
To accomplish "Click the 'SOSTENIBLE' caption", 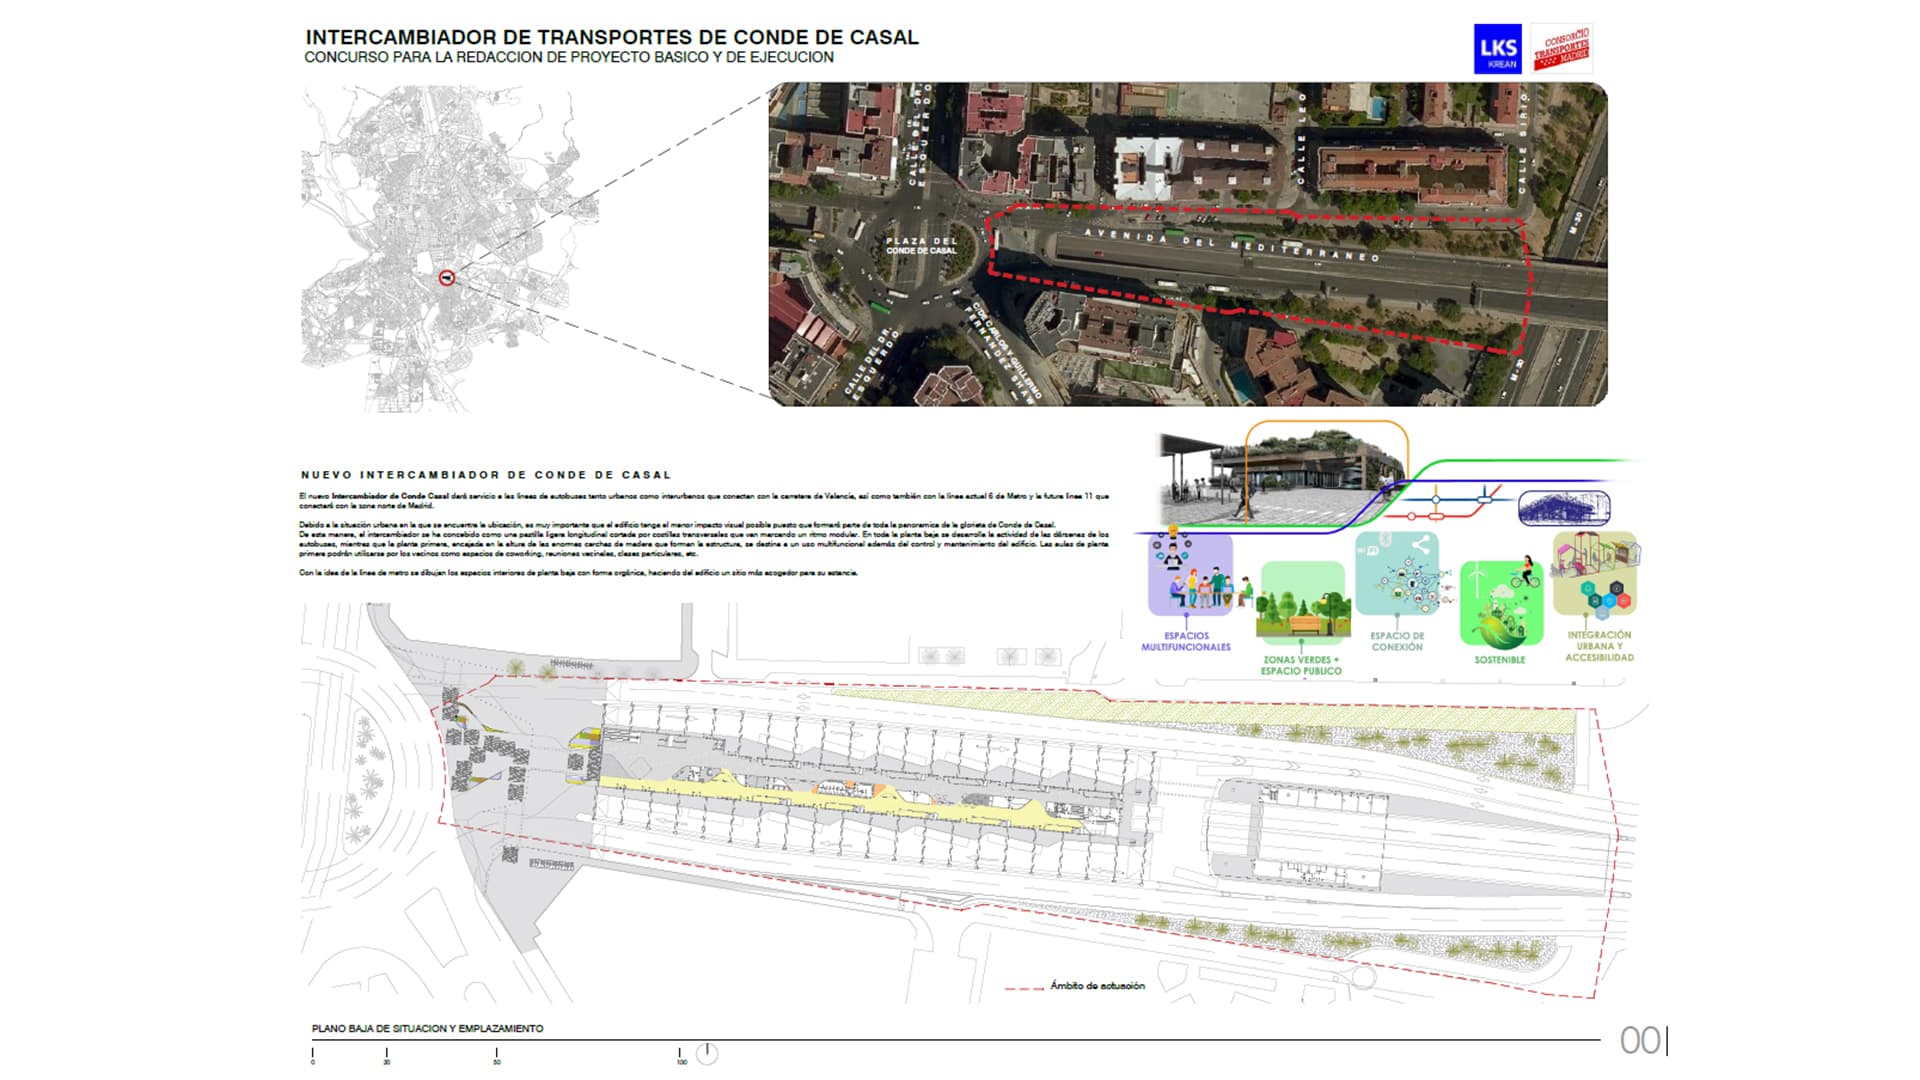I will point(1500,660).
